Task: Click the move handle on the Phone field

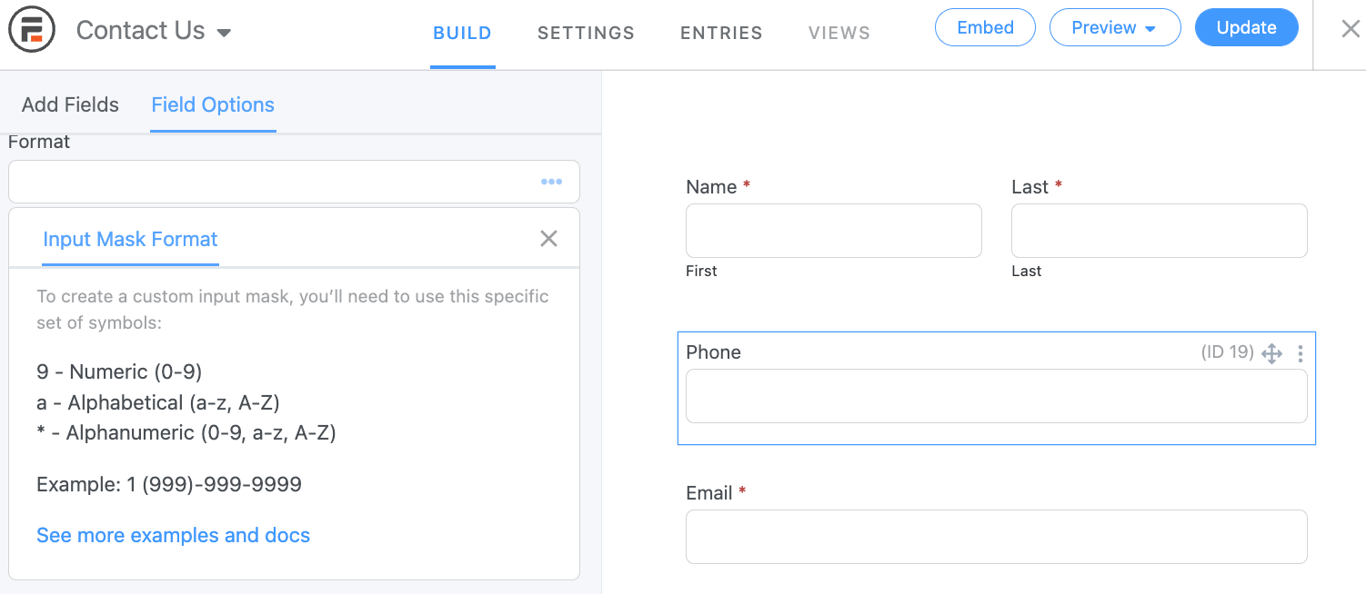Action: (x=1272, y=353)
